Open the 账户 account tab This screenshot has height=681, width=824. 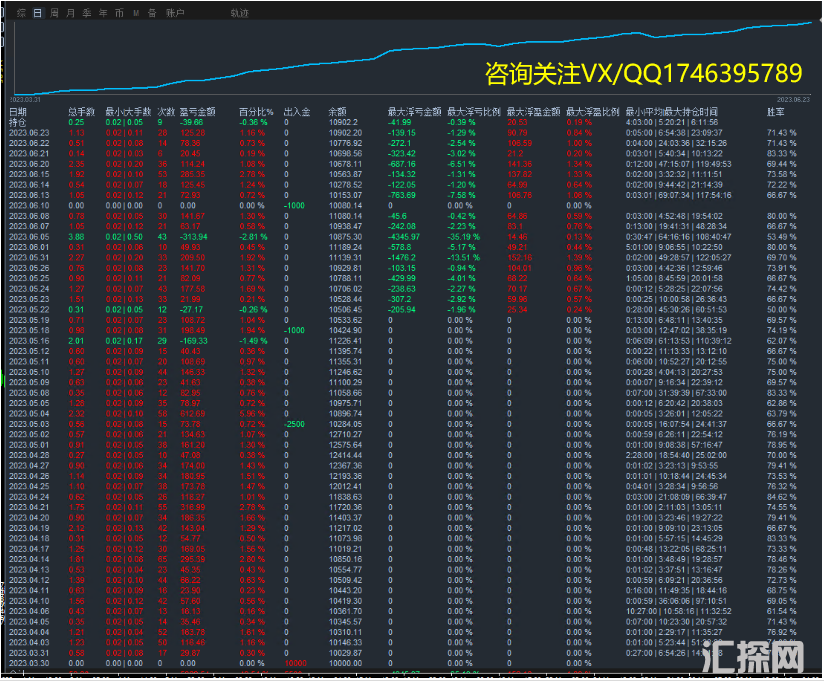coord(176,13)
